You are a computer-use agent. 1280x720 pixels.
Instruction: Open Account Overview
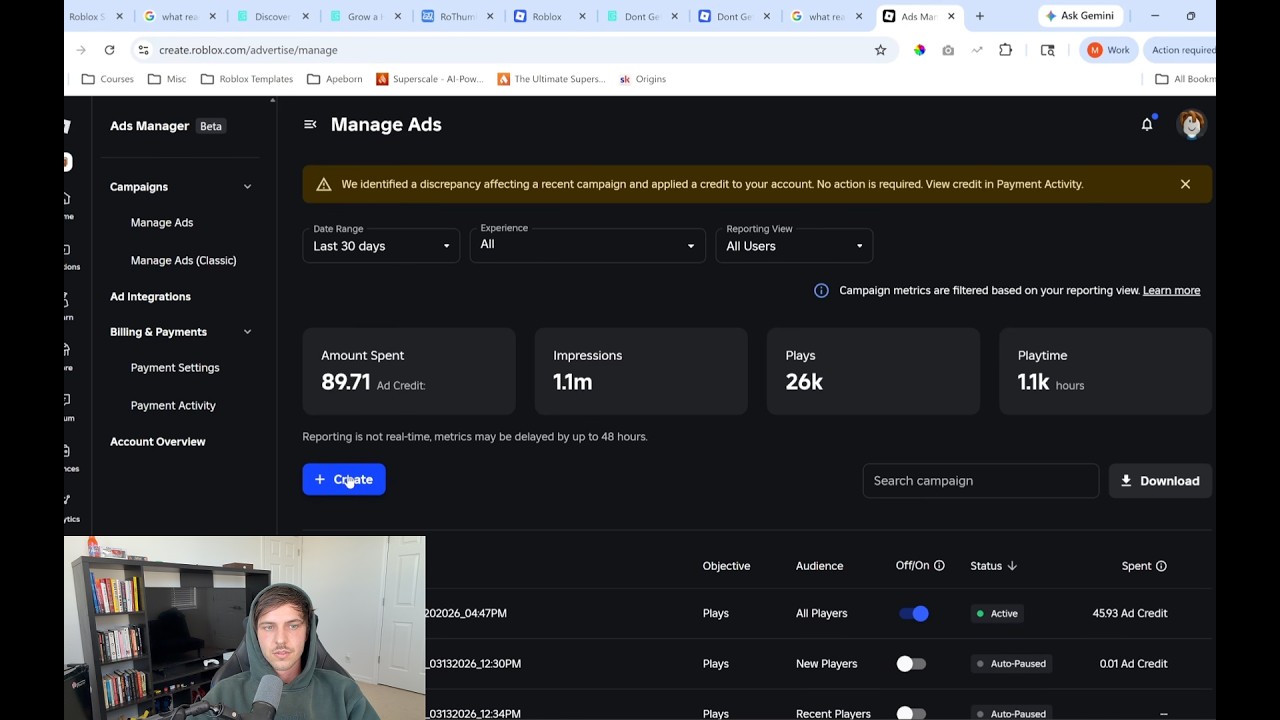(x=158, y=442)
